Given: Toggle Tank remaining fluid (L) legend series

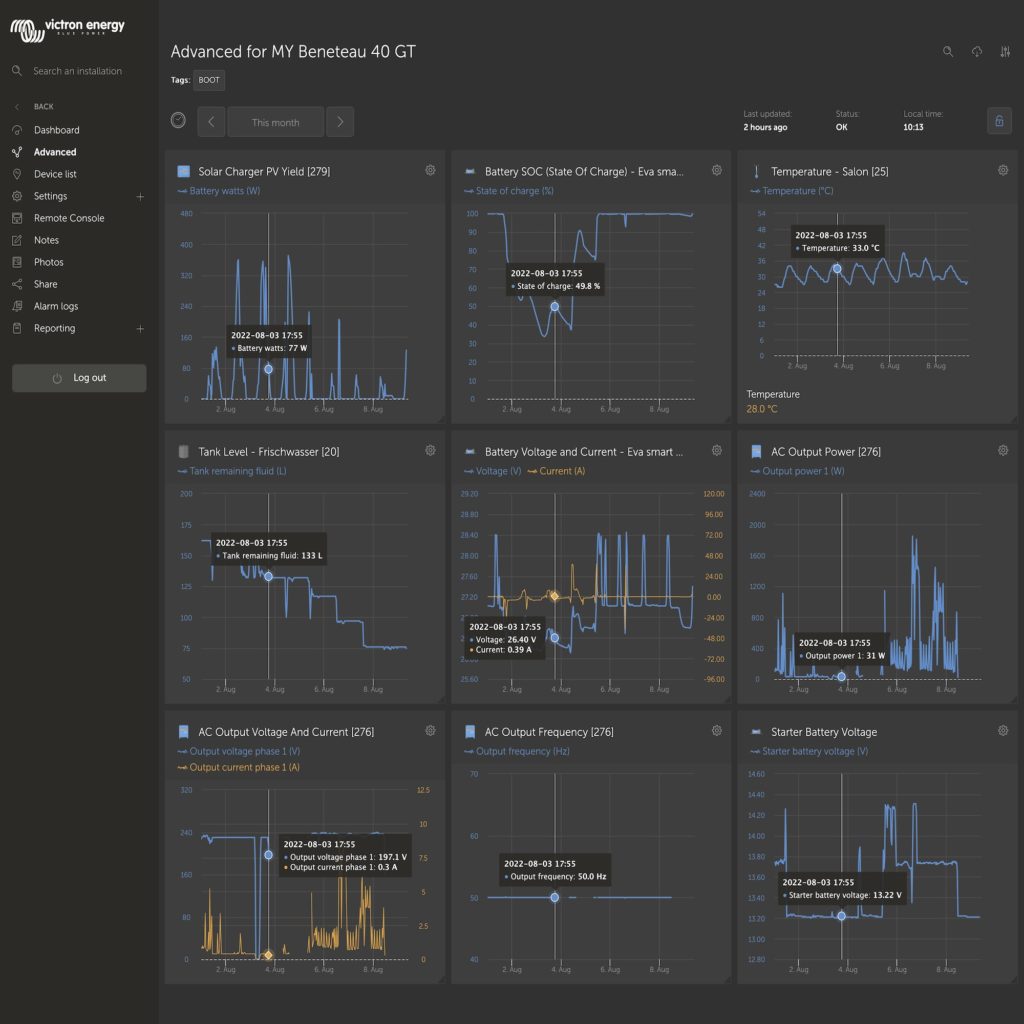Looking at the screenshot, I should [x=232, y=471].
